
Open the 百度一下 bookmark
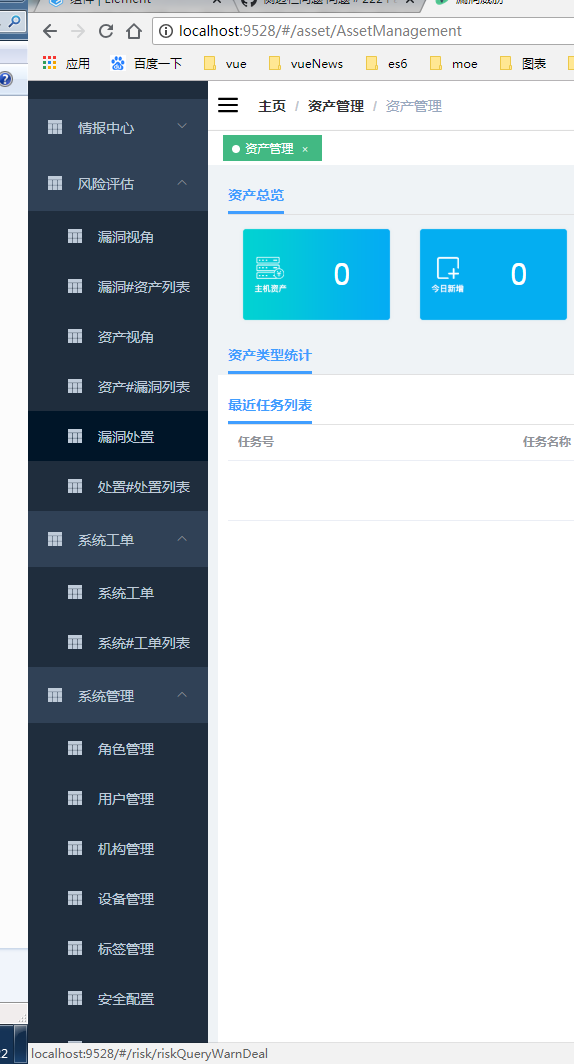pos(147,64)
